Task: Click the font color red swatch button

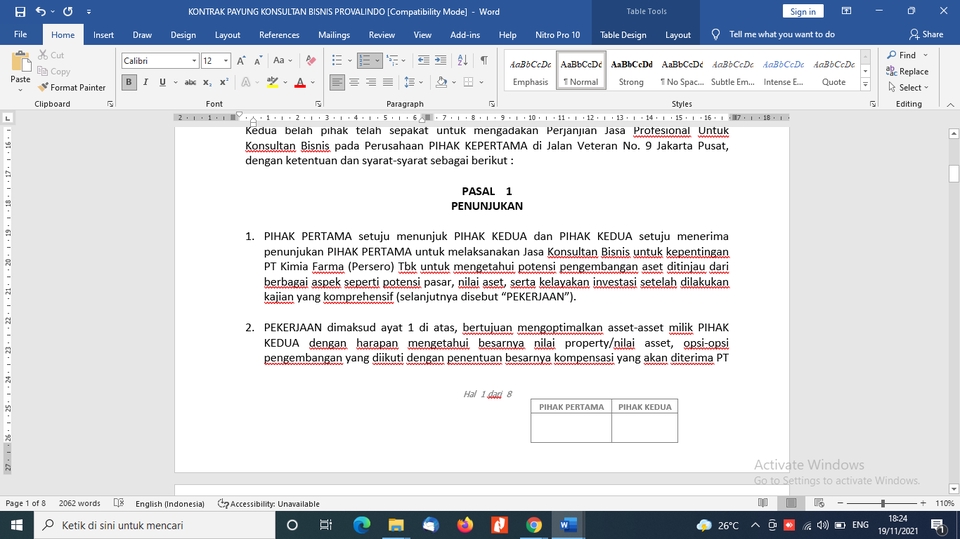Action: (300, 82)
